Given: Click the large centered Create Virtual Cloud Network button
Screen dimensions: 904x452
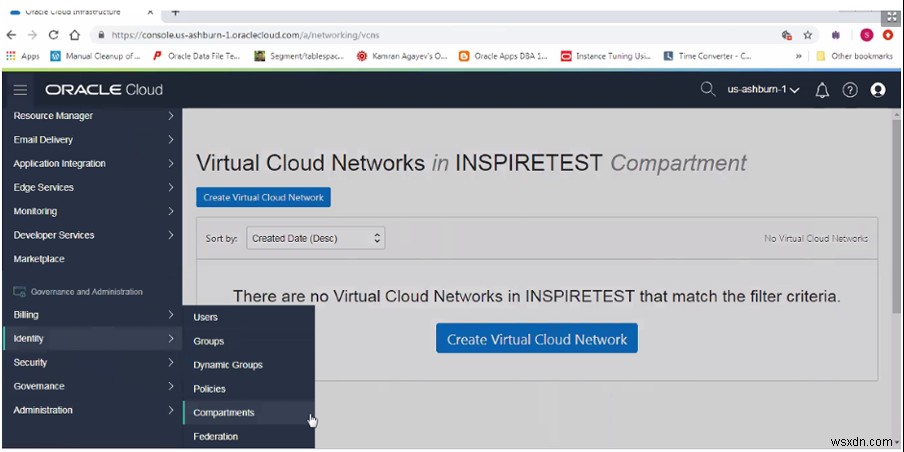Looking at the screenshot, I should click(537, 338).
